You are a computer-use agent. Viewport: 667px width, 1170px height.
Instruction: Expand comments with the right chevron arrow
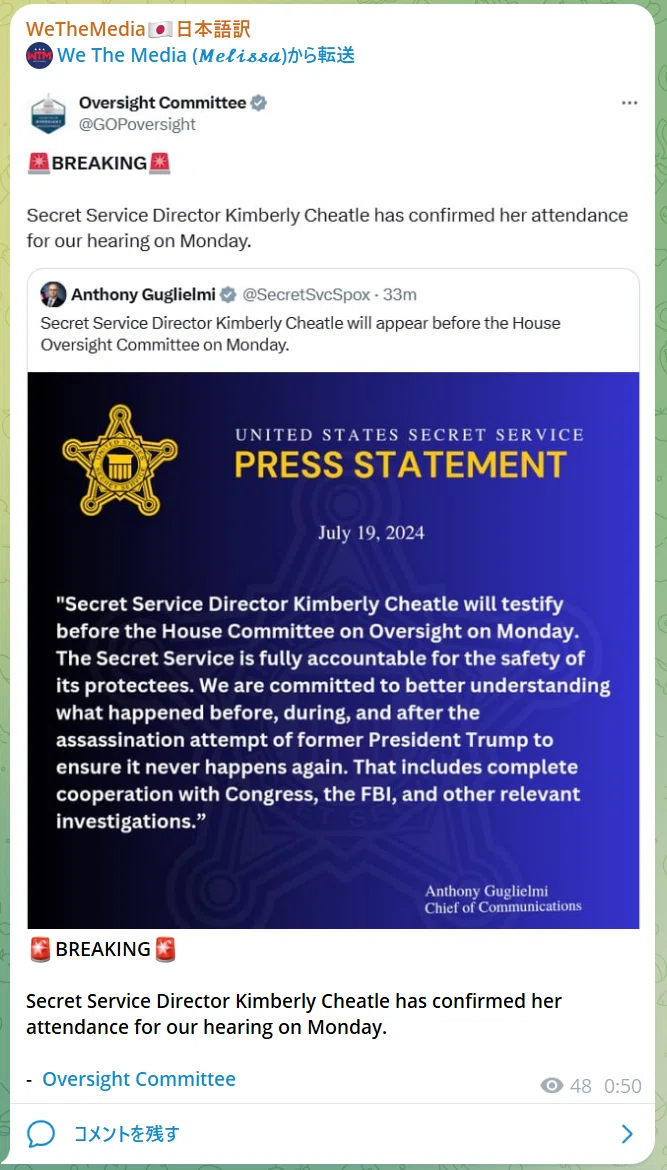tap(627, 1134)
